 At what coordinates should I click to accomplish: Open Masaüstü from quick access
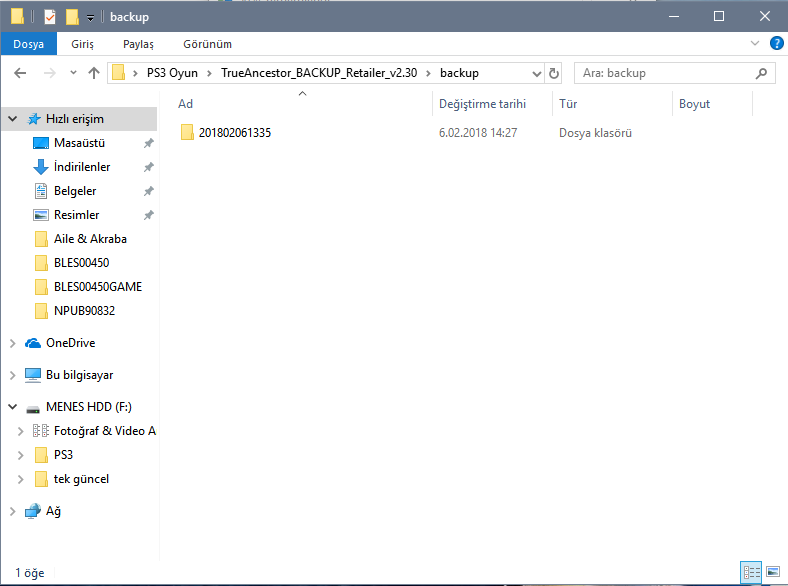pos(79,143)
